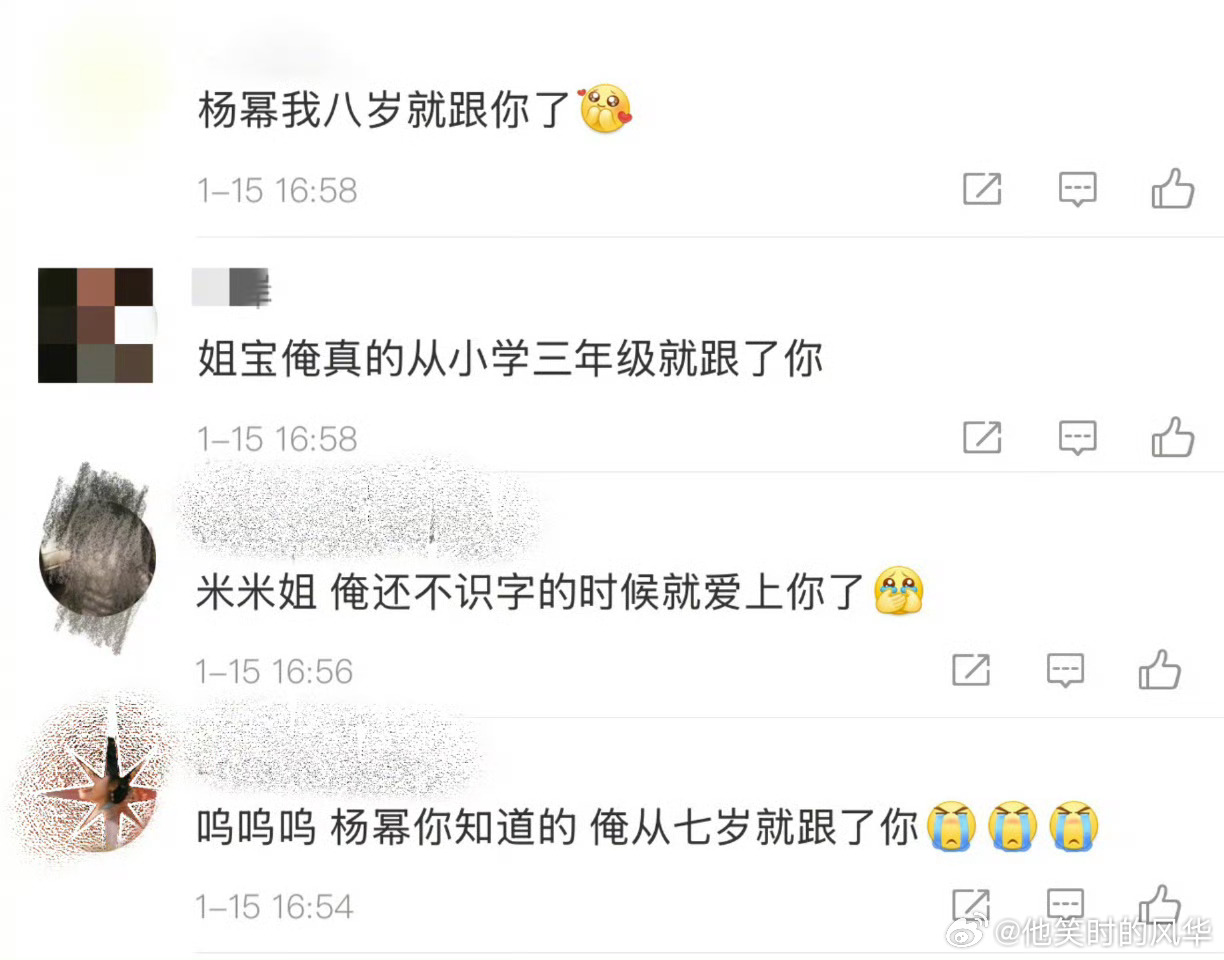Reply to the 小学三年级 comment
Viewport: 1224px width, 960px height.
1078,437
